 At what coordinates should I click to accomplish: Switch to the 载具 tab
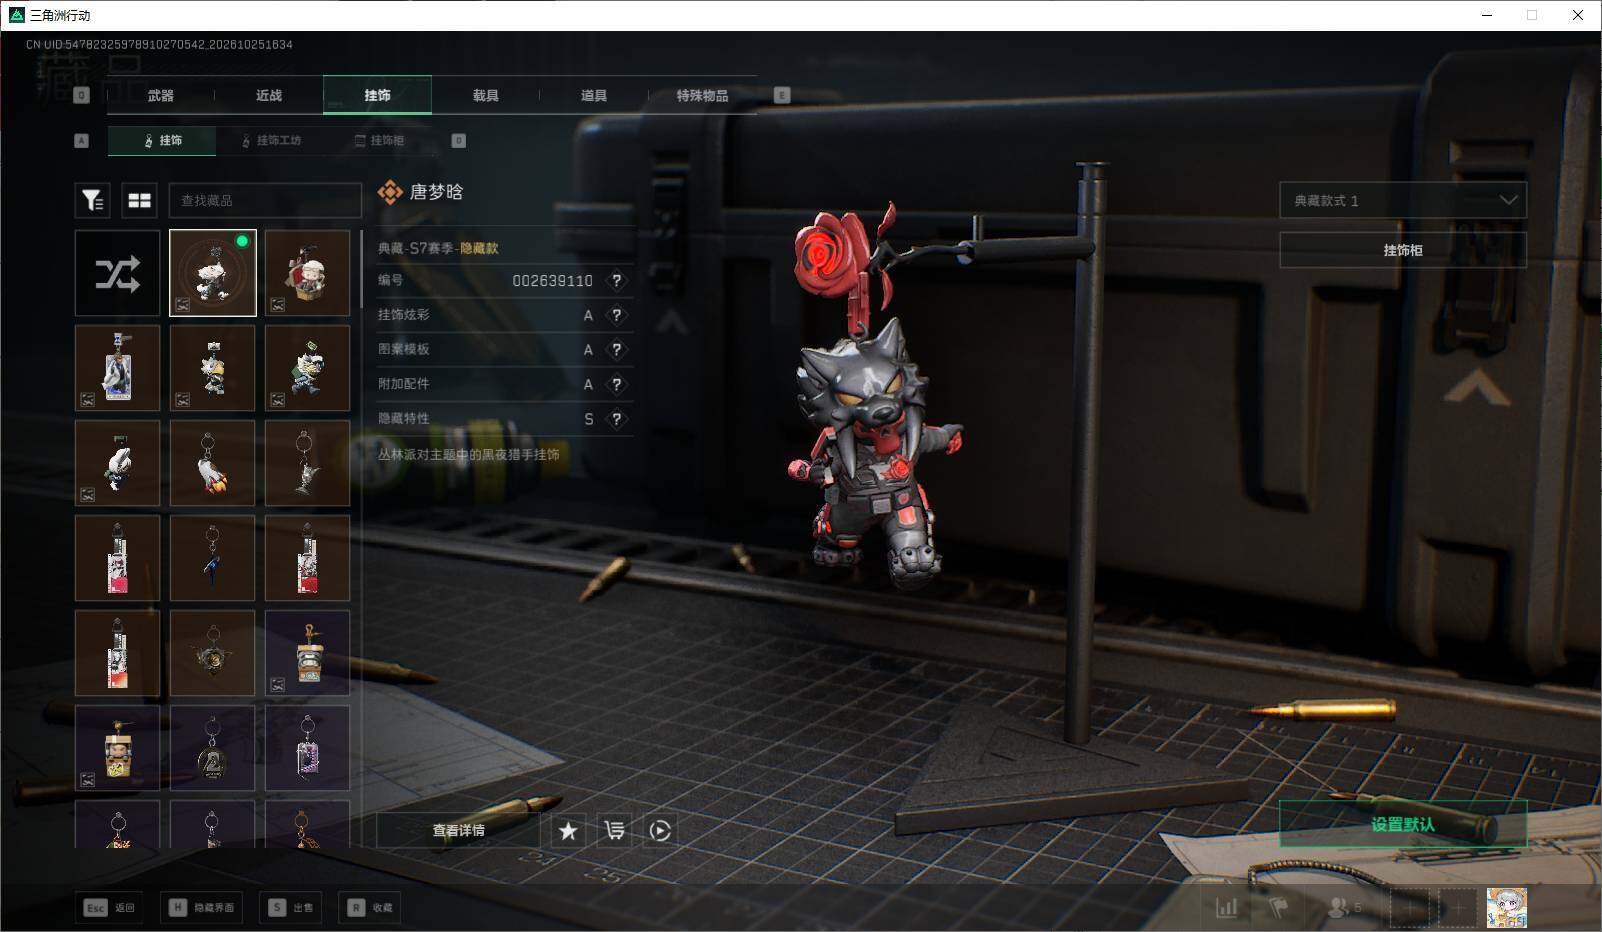(x=485, y=95)
